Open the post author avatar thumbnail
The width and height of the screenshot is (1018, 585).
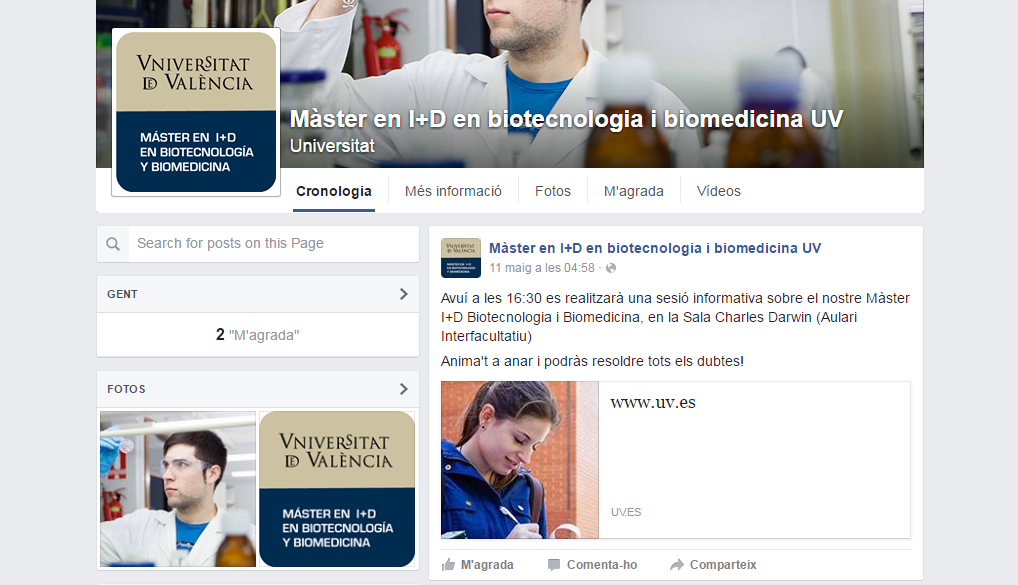coord(461,258)
